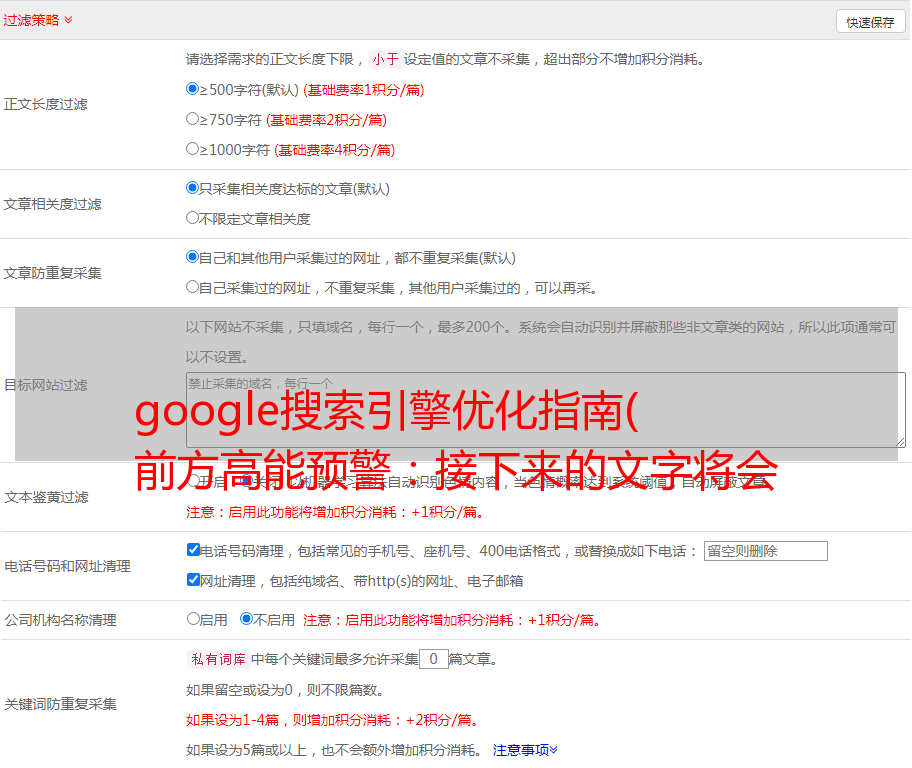Collapse the 过滤策略 section header

tap(38, 20)
